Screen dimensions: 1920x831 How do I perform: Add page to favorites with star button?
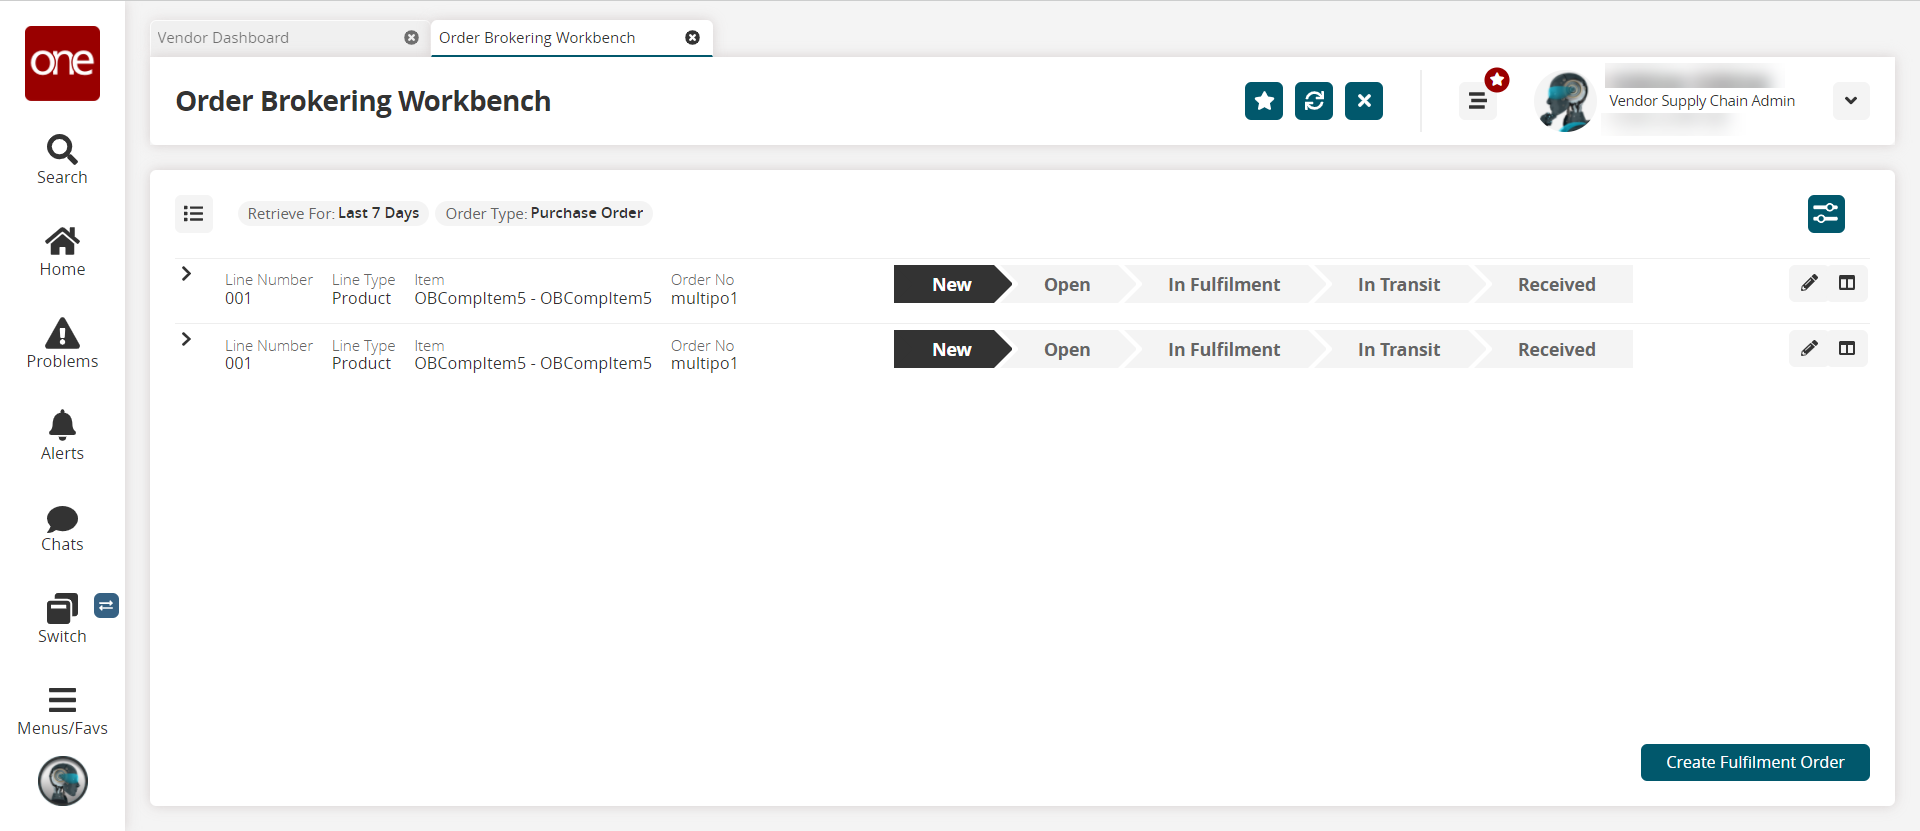(x=1264, y=101)
